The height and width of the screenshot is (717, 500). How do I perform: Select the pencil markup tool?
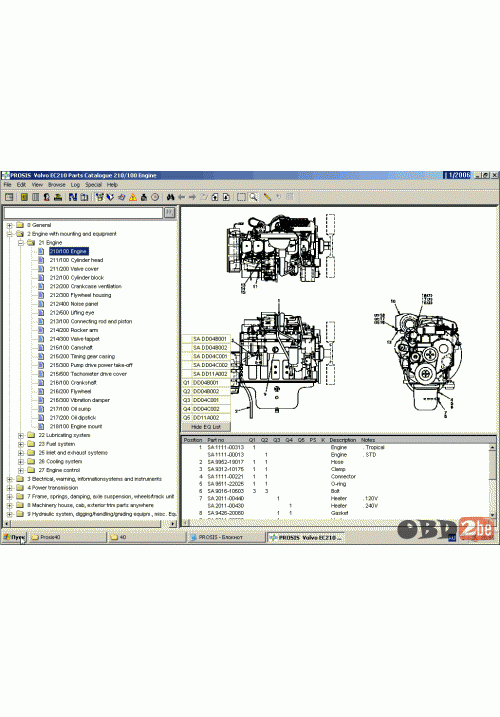coord(267,197)
